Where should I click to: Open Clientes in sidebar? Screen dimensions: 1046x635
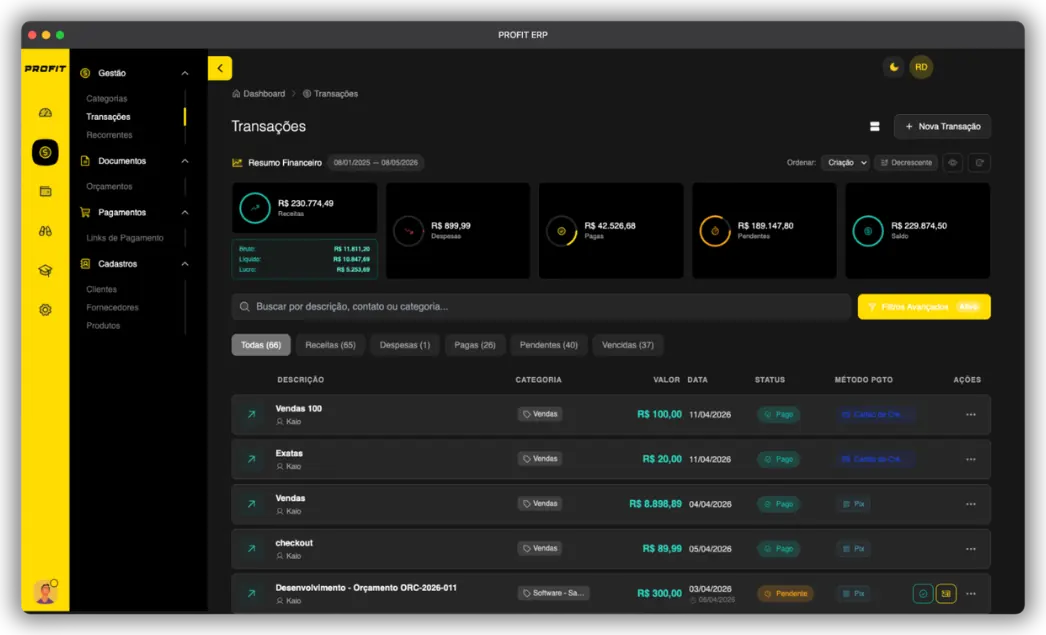coord(101,289)
